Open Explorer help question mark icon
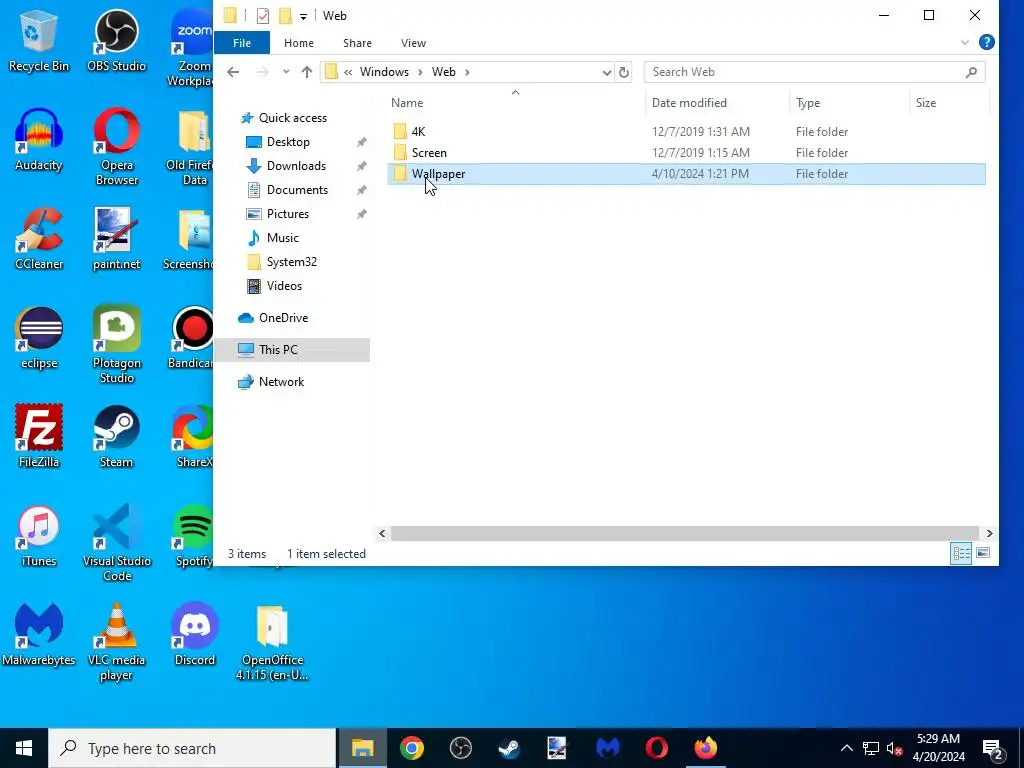The image size is (1024, 768). 987,42
